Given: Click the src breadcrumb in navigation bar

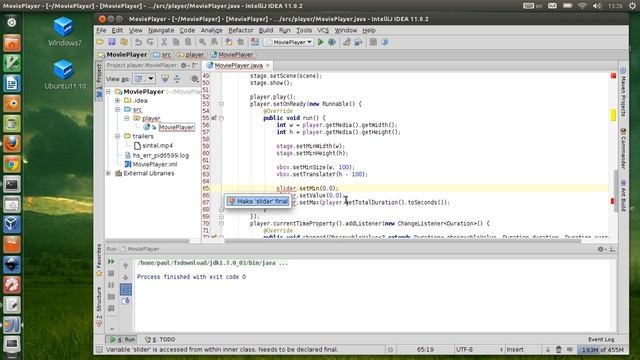Looking at the screenshot, I should pos(162,55).
